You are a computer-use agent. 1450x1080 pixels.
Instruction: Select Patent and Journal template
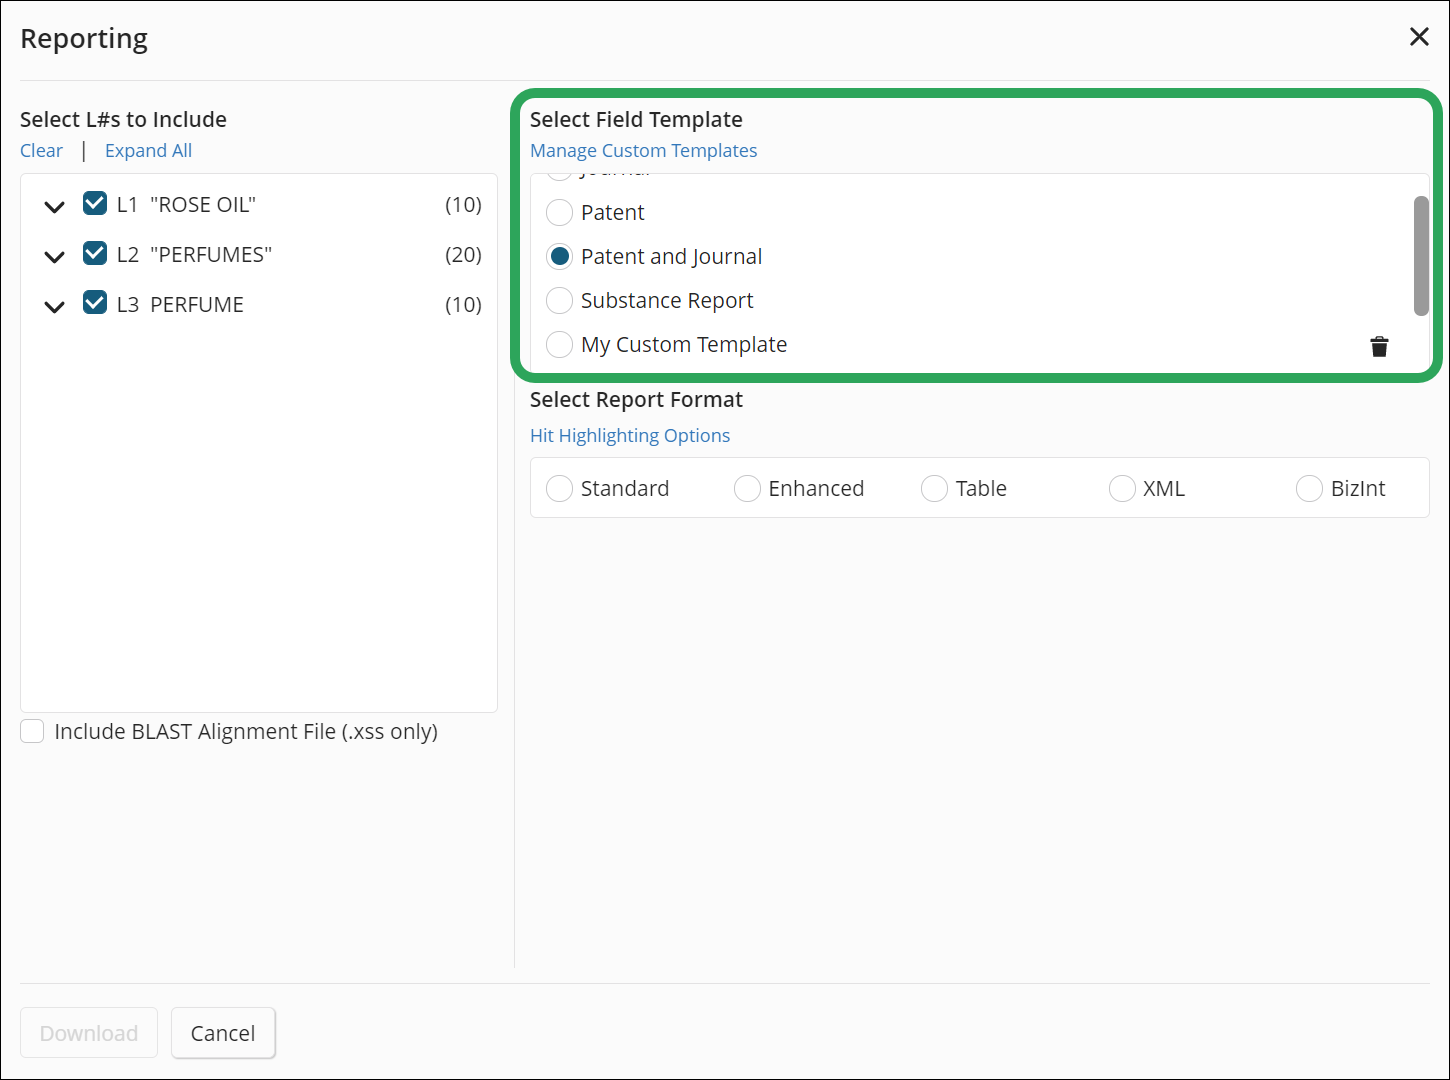pyautogui.click(x=560, y=256)
